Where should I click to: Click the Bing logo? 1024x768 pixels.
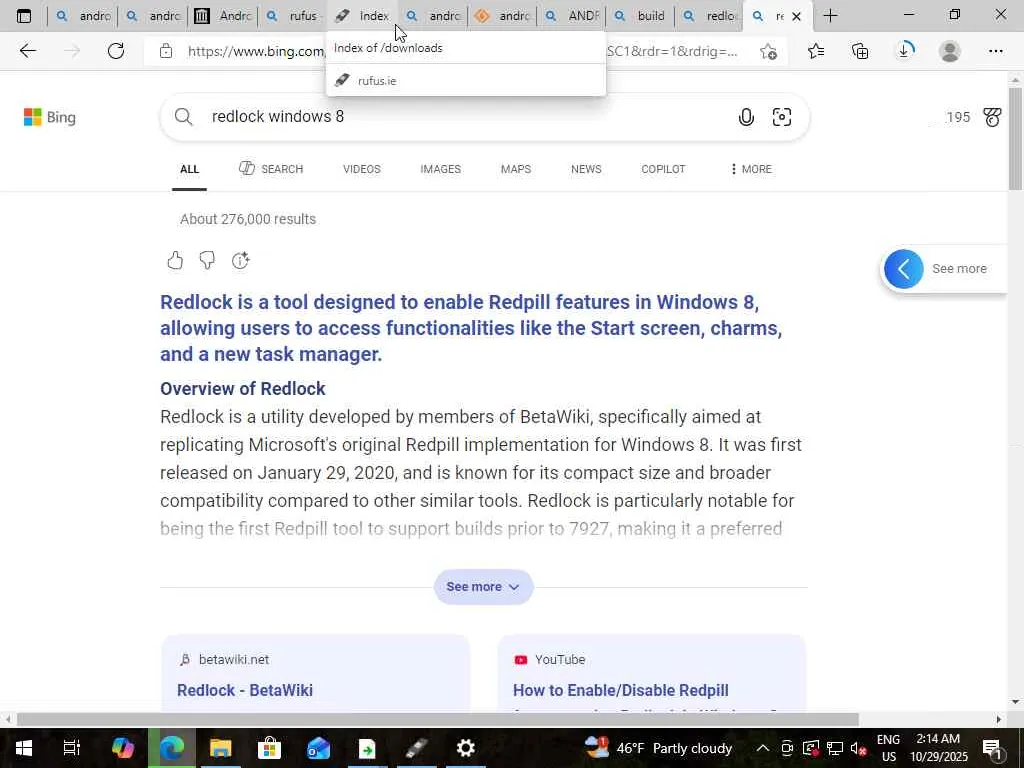(50, 118)
